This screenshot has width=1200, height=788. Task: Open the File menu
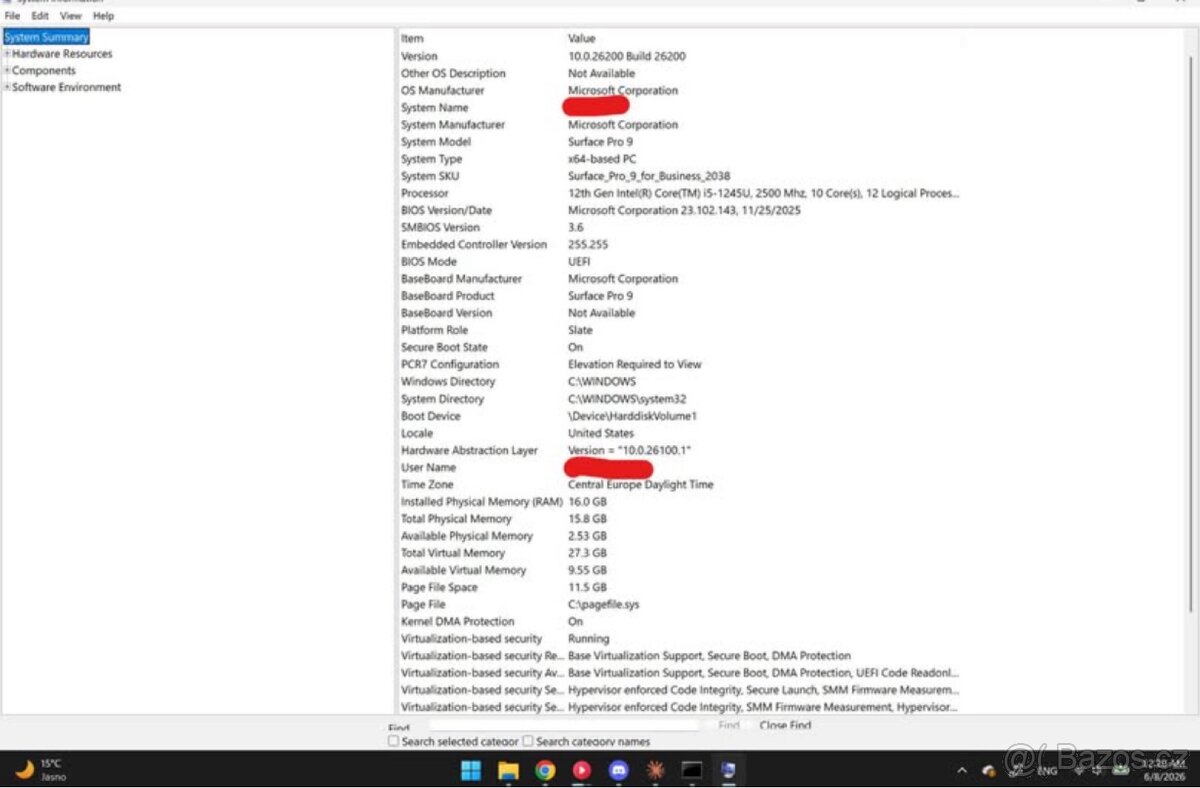tap(12, 16)
